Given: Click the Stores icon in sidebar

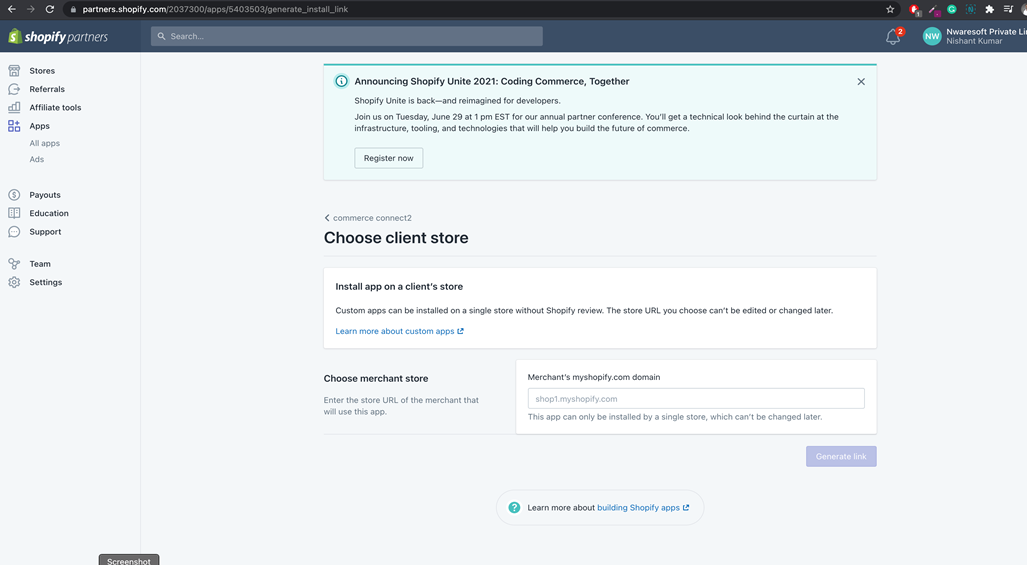Looking at the screenshot, I should [14, 71].
